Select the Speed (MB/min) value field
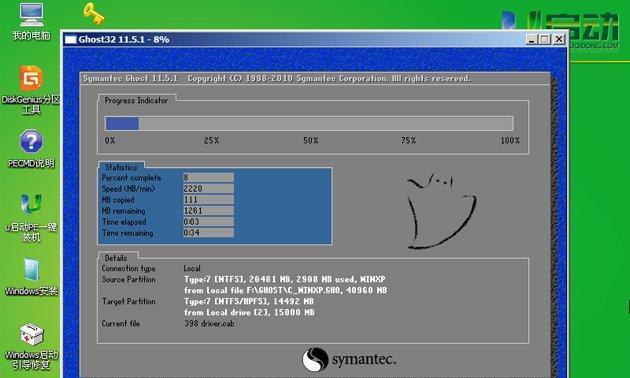 (x=208, y=188)
